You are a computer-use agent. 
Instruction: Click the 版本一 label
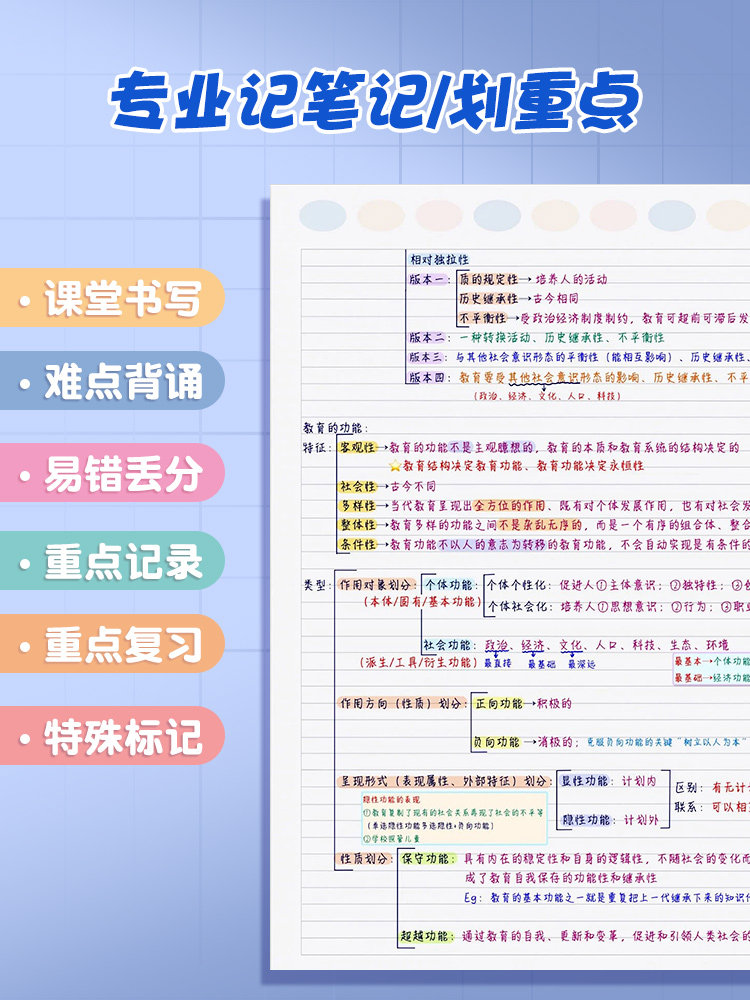428,279
